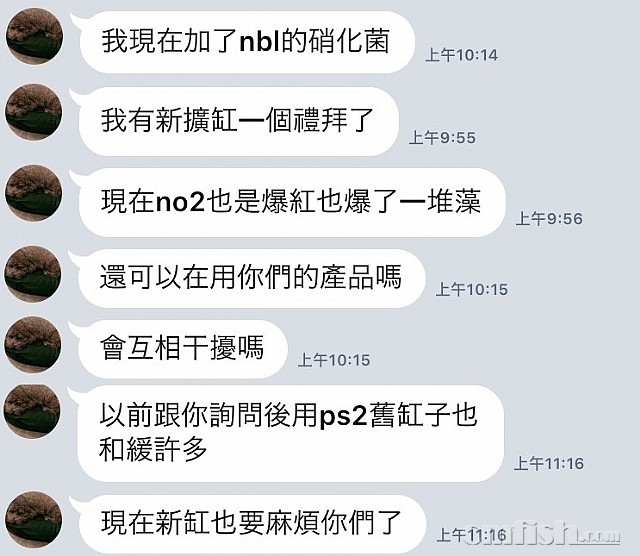Tap avatar next to the ps2舊缸子 message
This screenshot has width=640, height=556.
tap(33, 410)
